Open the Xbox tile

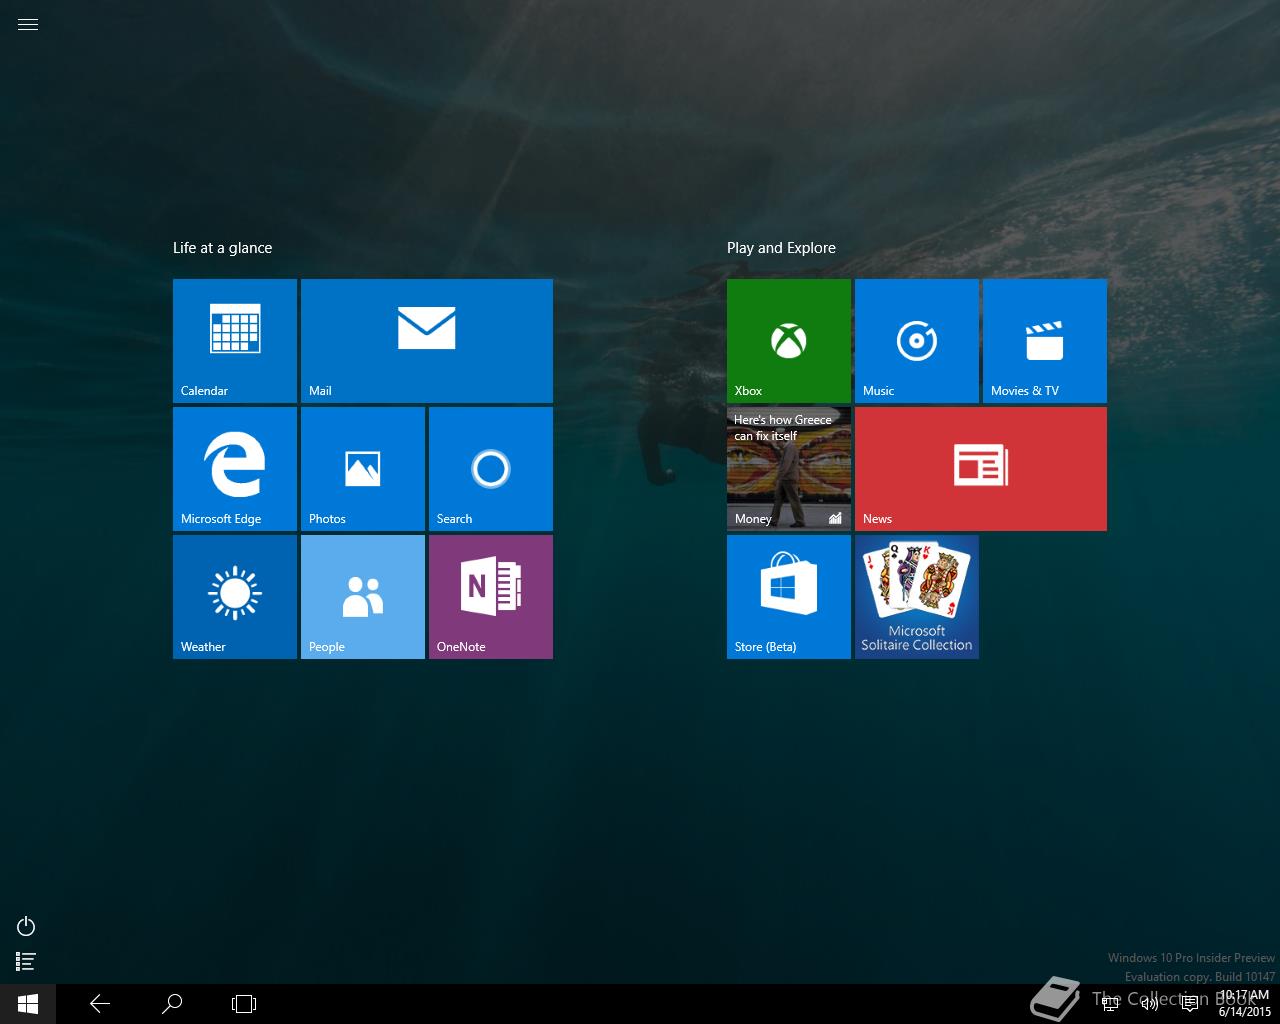pyautogui.click(x=789, y=341)
